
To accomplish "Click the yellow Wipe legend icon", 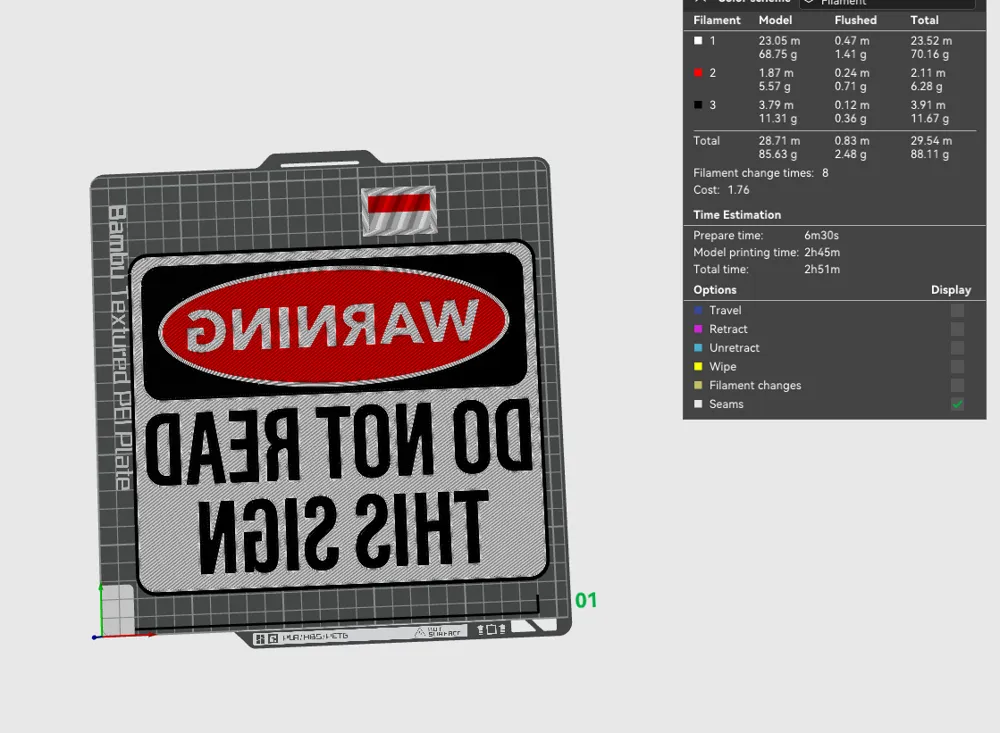I will (698, 366).
